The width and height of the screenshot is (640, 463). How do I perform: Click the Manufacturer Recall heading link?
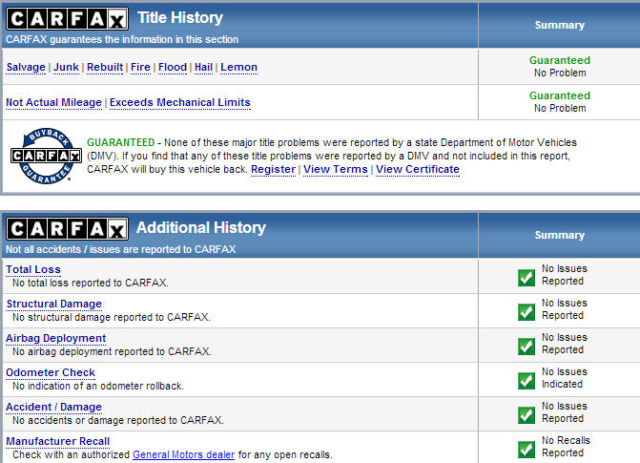coord(58,441)
